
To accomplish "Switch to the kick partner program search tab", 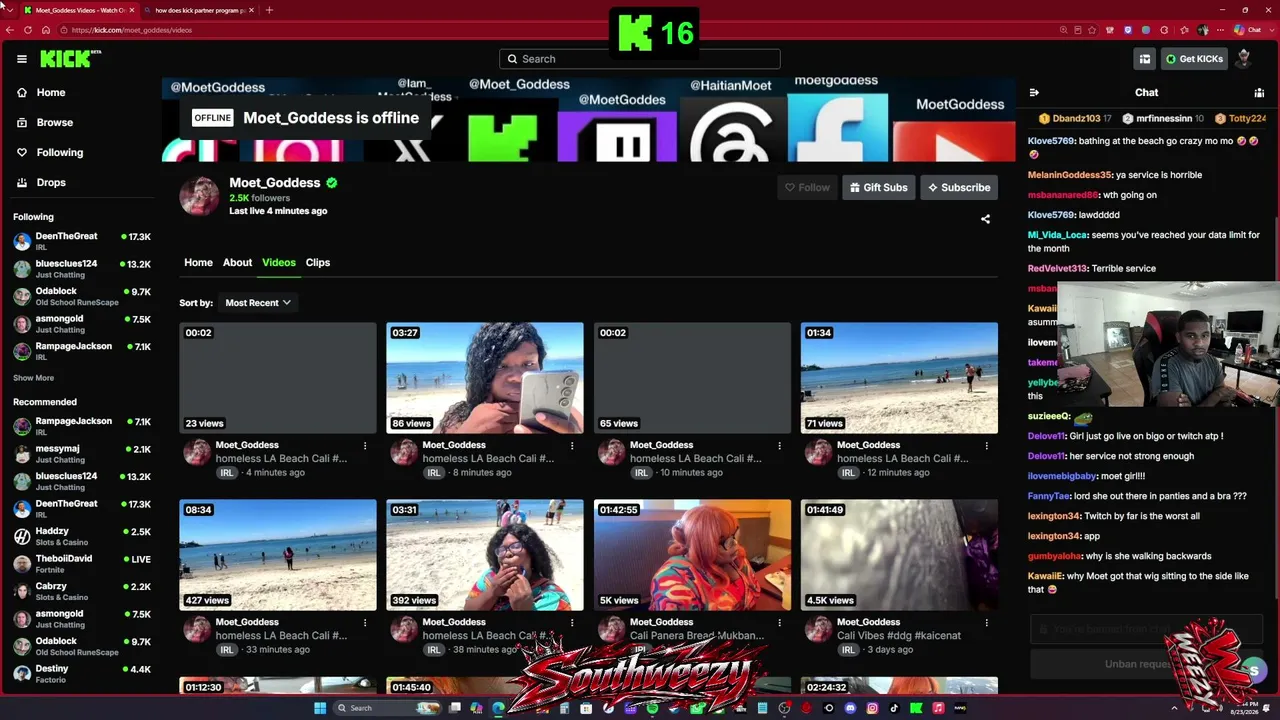I will point(199,10).
